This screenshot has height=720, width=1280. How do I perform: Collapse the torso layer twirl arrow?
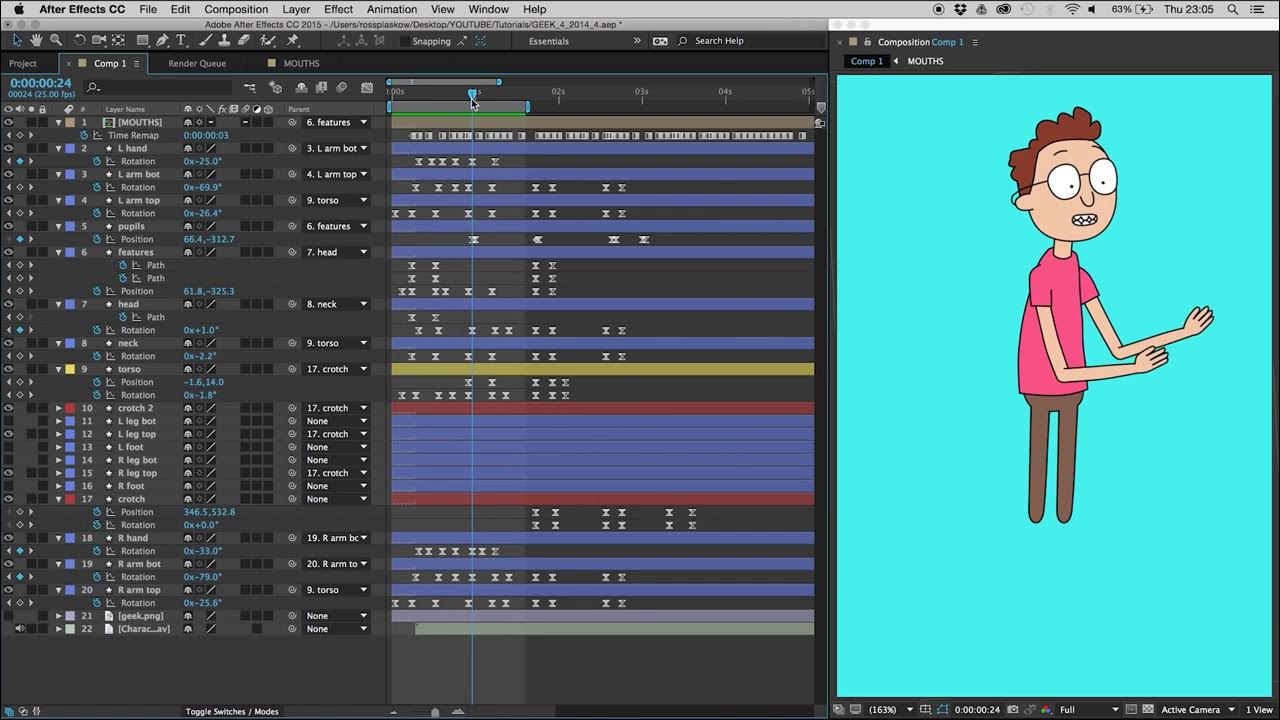point(58,369)
